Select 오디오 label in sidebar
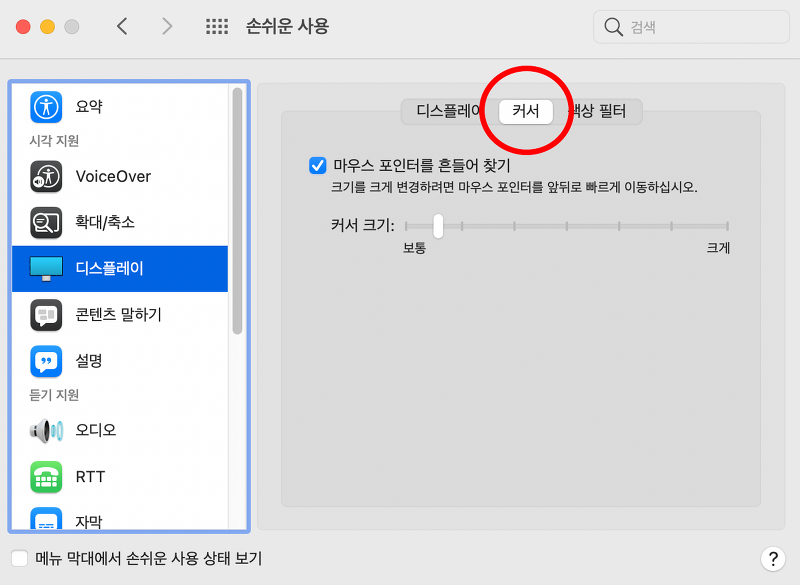This screenshot has height=585, width=800. pos(96,430)
